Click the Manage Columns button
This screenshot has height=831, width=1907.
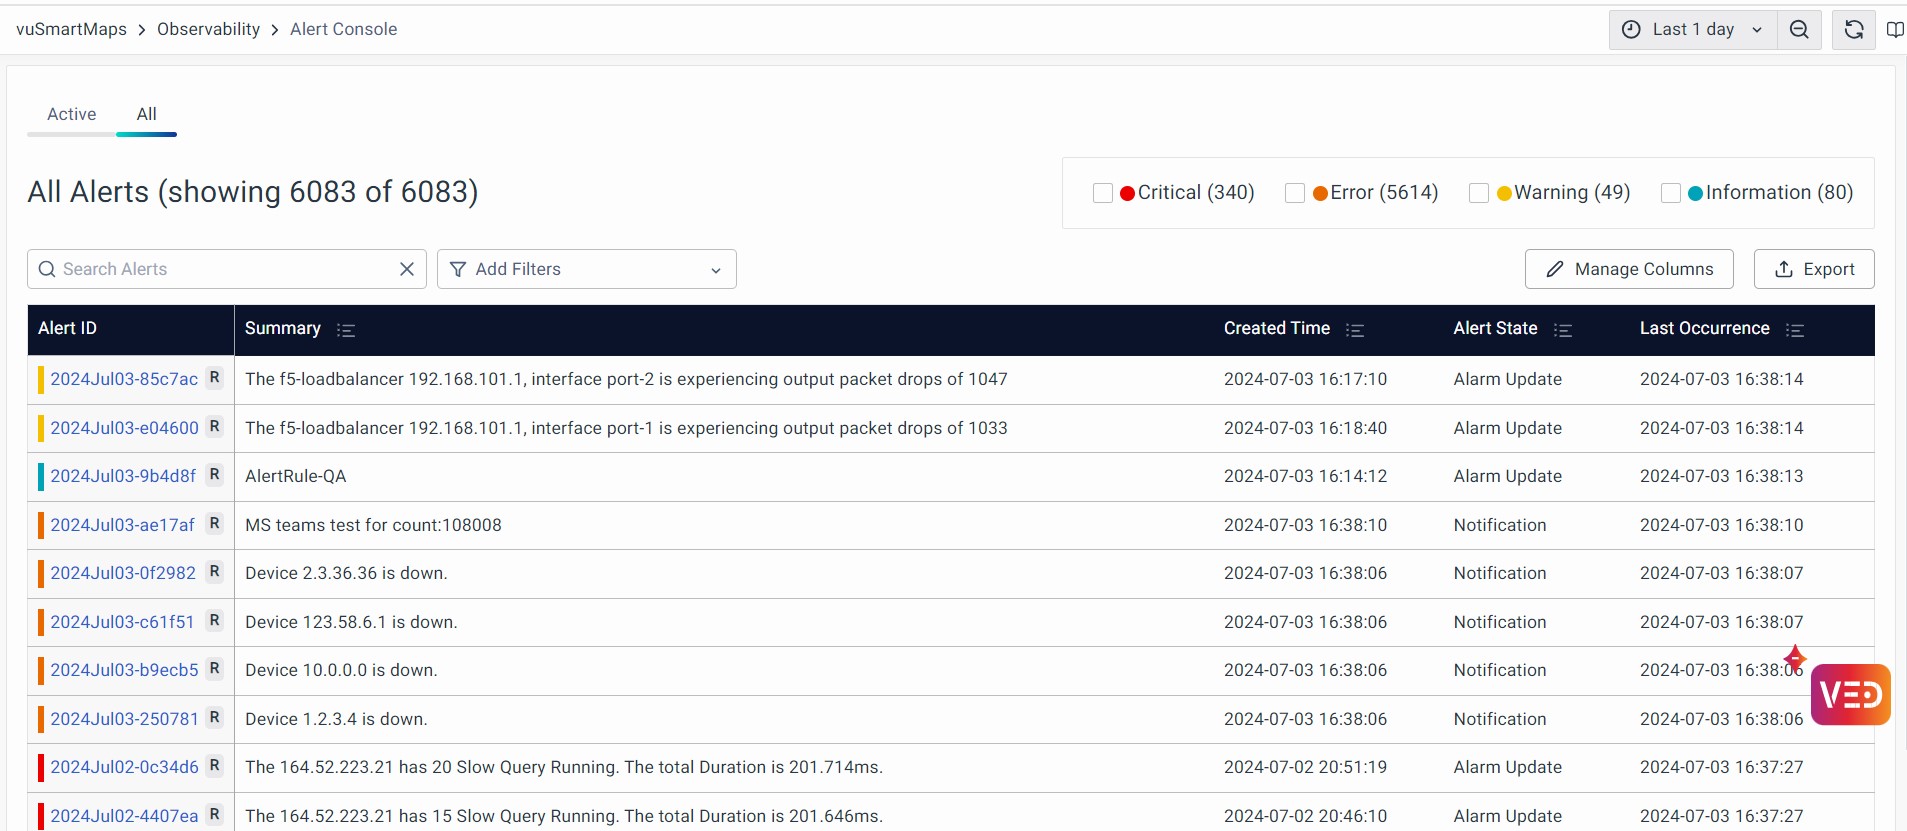tap(1629, 269)
